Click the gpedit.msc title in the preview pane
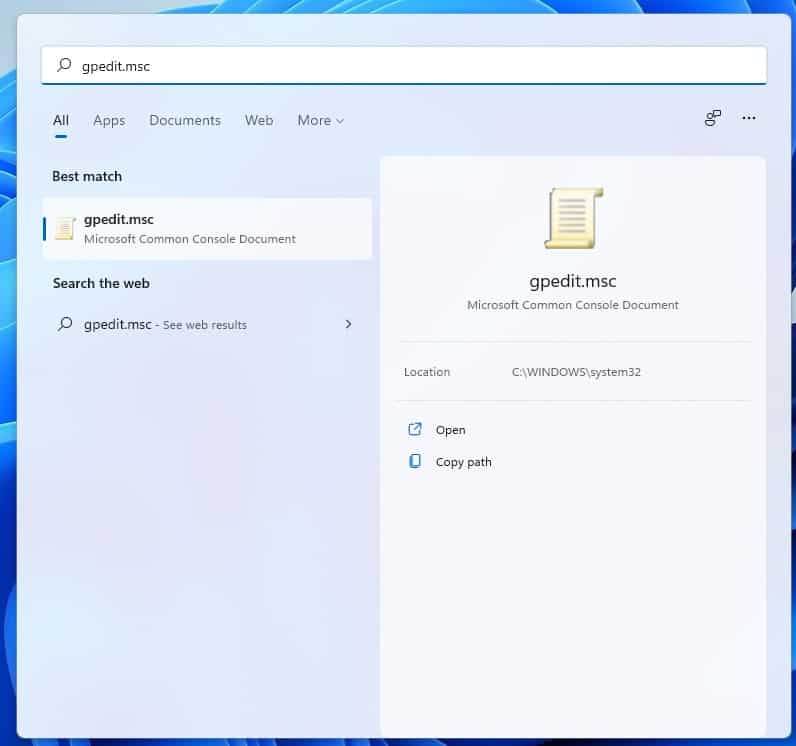The height and width of the screenshot is (746, 796). [573, 281]
